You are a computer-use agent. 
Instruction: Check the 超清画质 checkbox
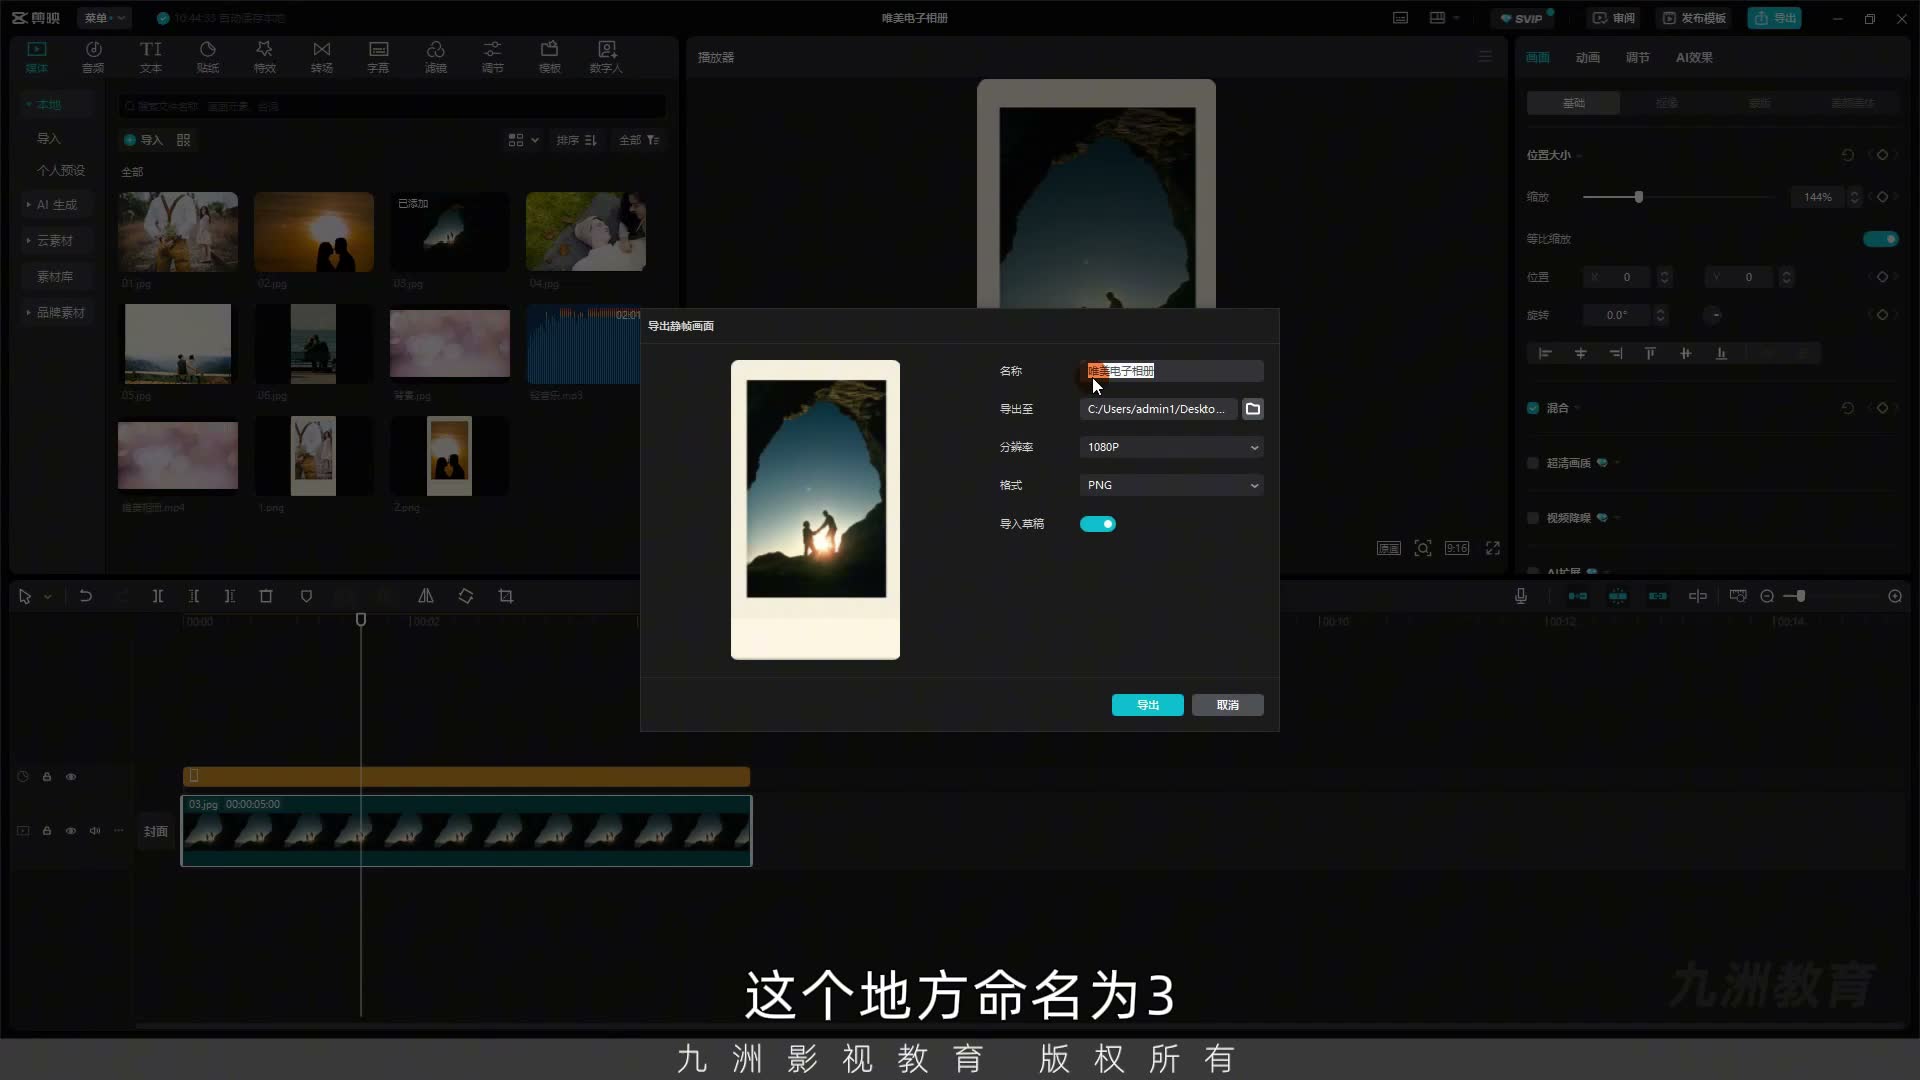tap(1533, 463)
